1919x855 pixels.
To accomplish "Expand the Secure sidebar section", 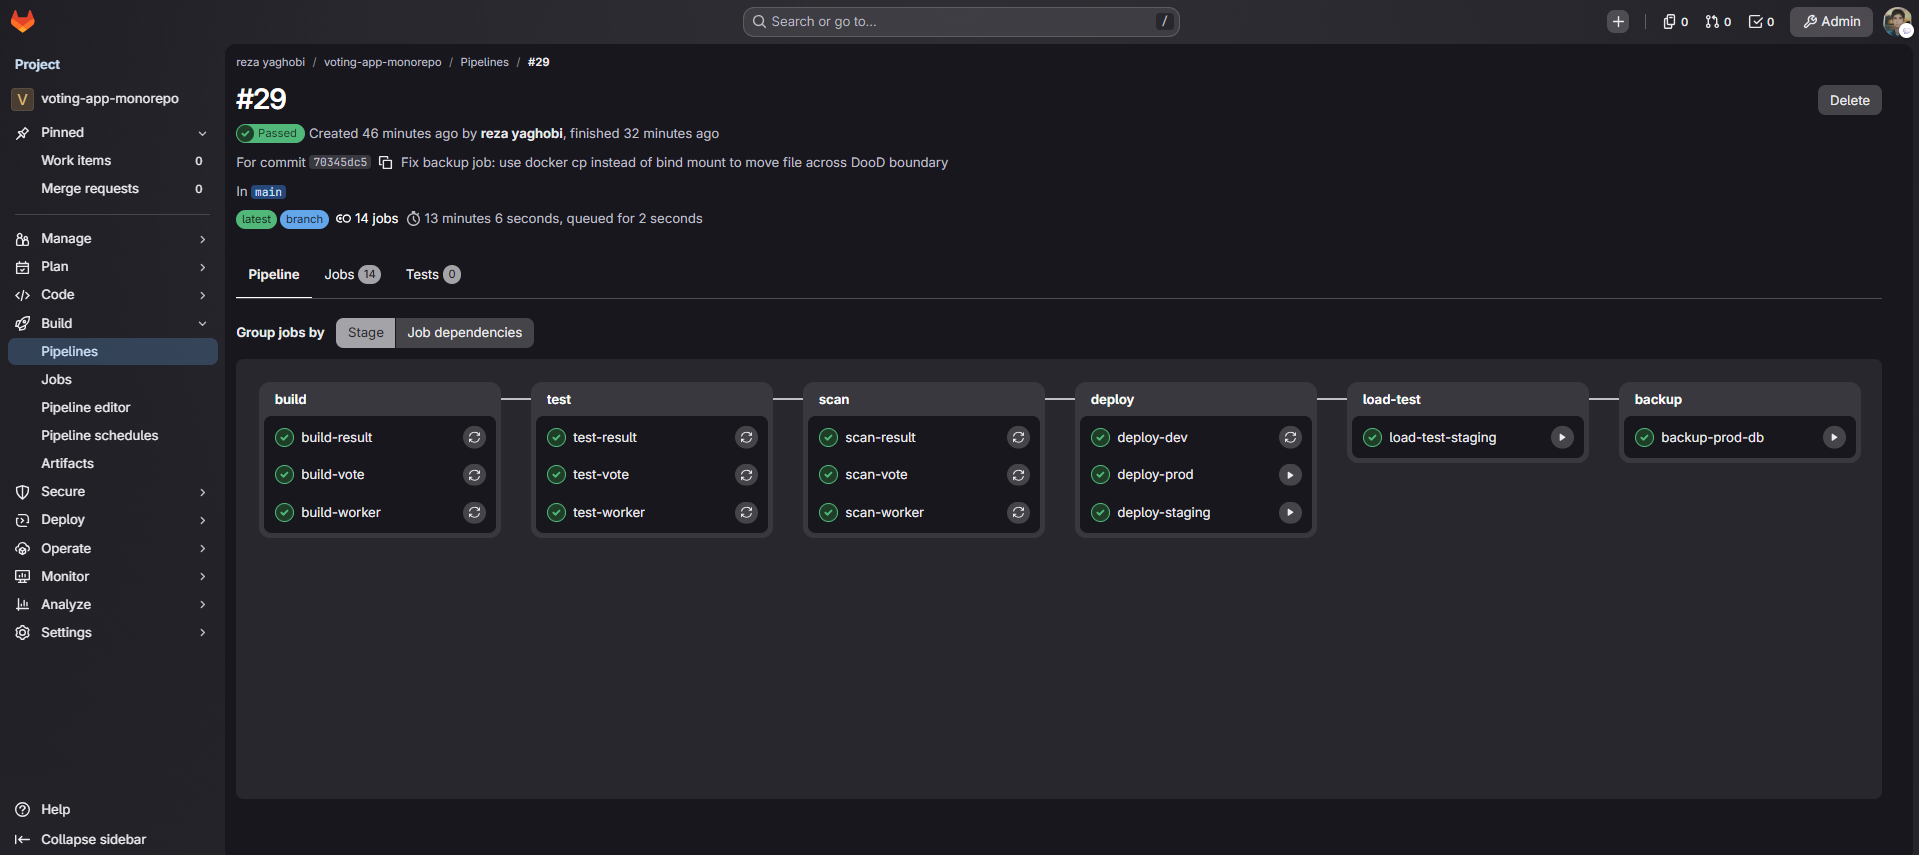I will point(112,492).
